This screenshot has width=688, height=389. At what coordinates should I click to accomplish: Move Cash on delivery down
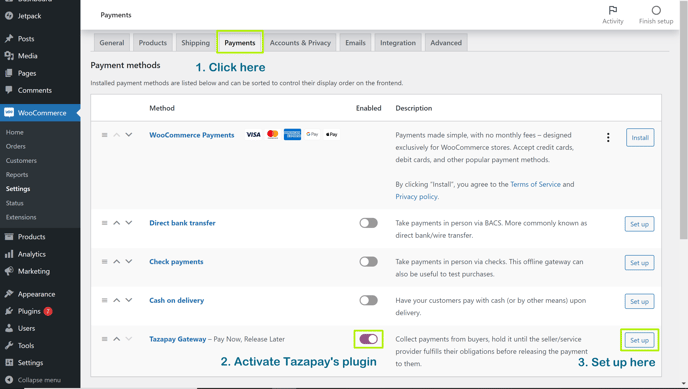click(x=129, y=300)
